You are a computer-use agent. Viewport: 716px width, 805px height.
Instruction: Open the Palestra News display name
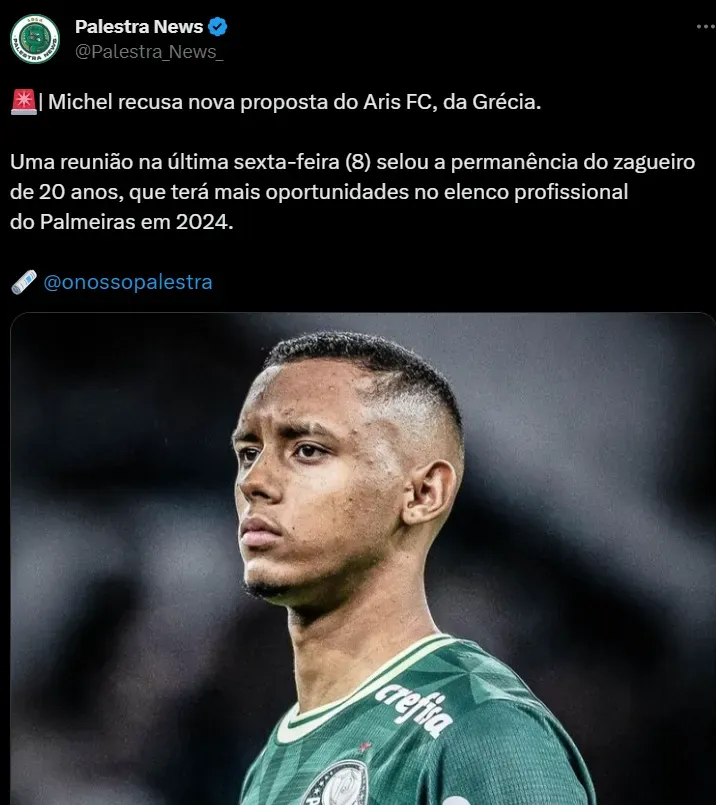point(139,27)
